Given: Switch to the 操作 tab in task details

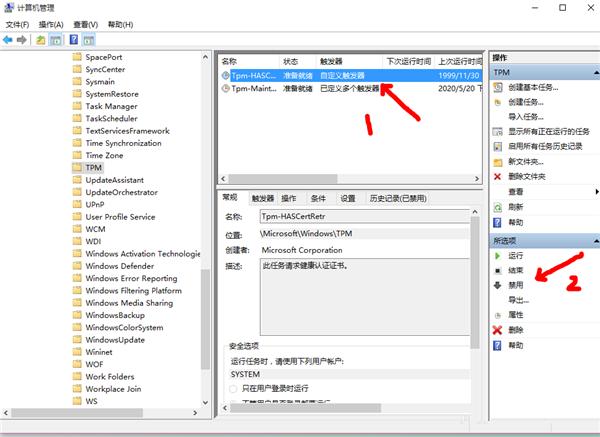Looking at the screenshot, I should click(289, 199).
